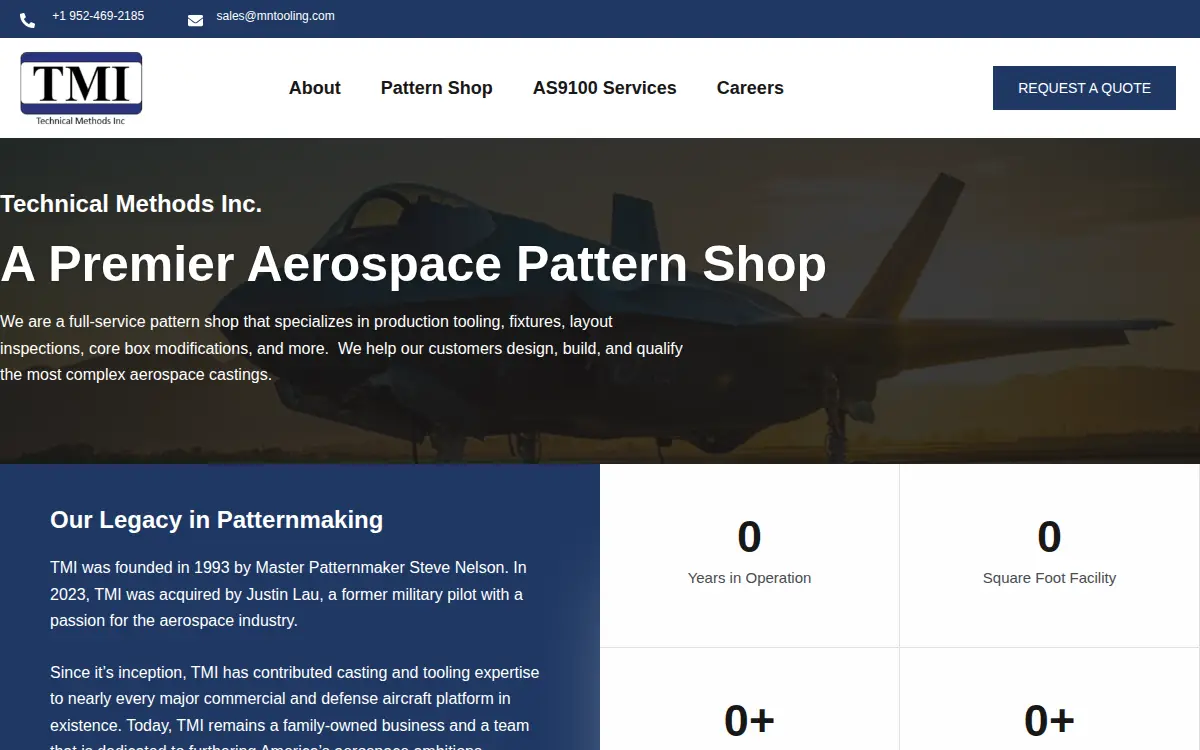Navigate to the Careers page
The image size is (1200, 750).
pos(750,88)
